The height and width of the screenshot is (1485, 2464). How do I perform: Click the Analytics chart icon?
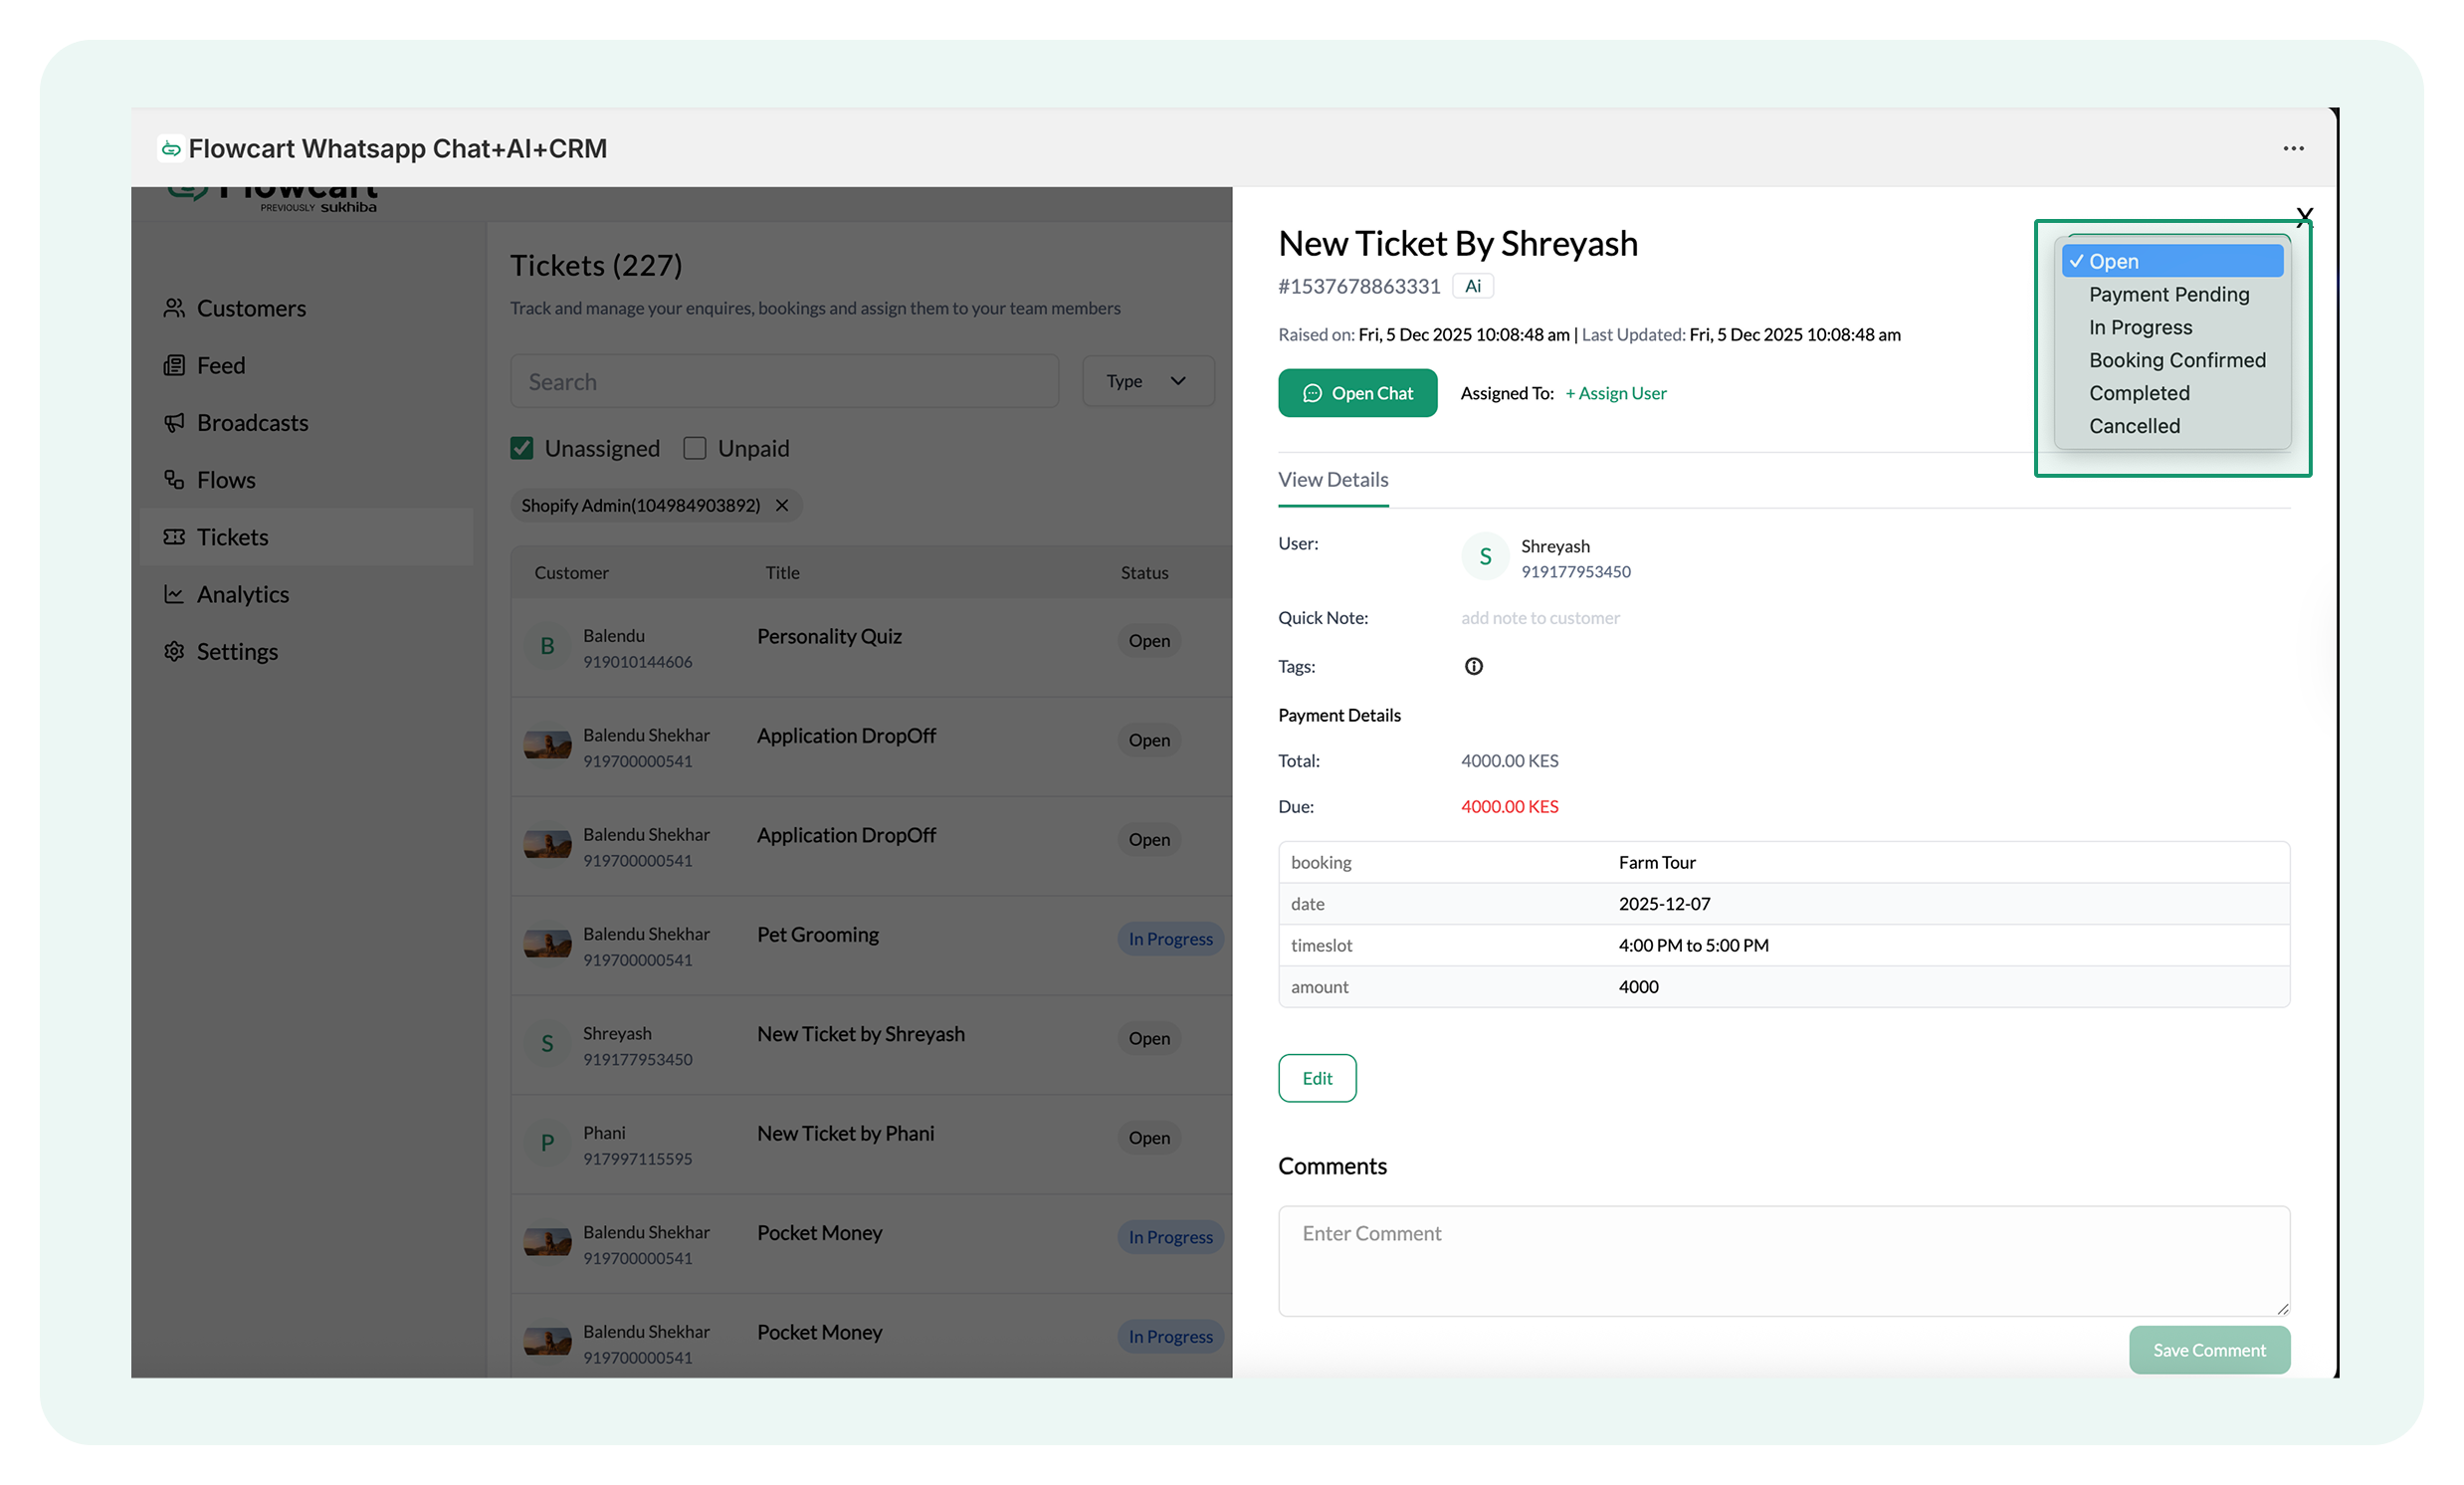pos(174,594)
